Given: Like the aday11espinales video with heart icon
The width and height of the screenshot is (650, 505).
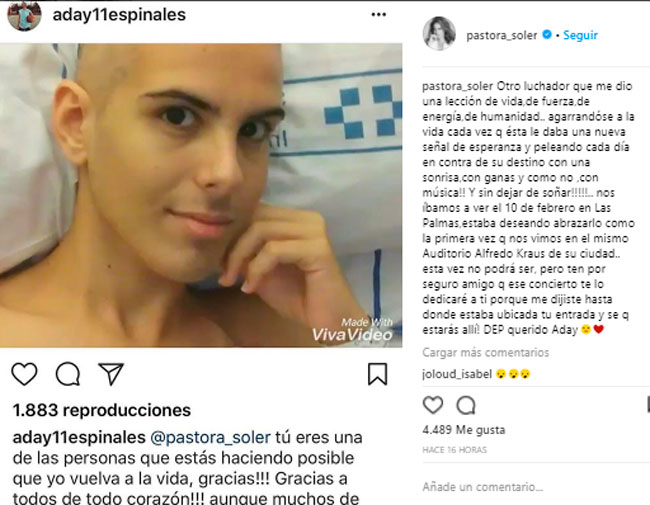Looking at the screenshot, I should [24, 374].
